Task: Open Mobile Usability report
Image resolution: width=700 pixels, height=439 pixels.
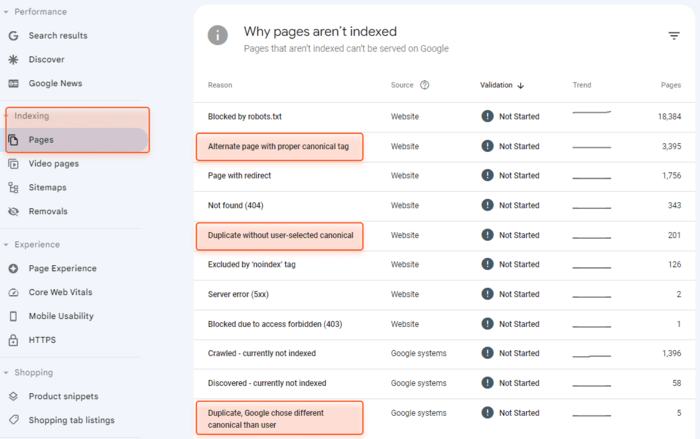Action: pyautogui.click(x=61, y=316)
